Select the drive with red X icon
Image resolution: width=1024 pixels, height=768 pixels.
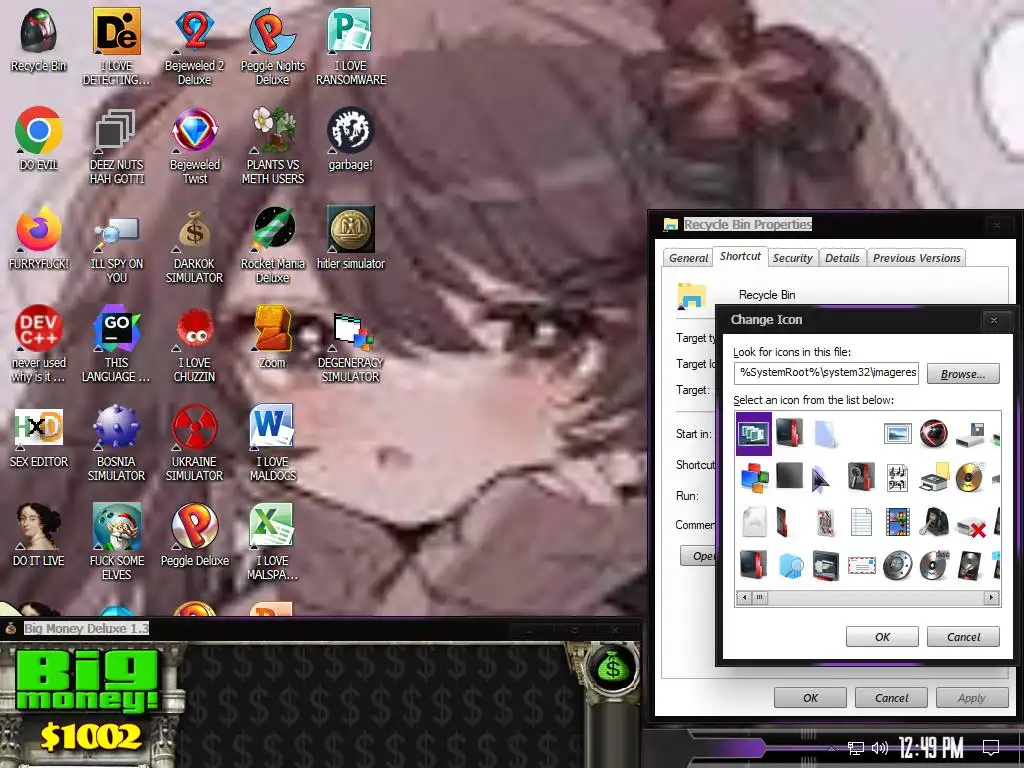tap(970, 526)
